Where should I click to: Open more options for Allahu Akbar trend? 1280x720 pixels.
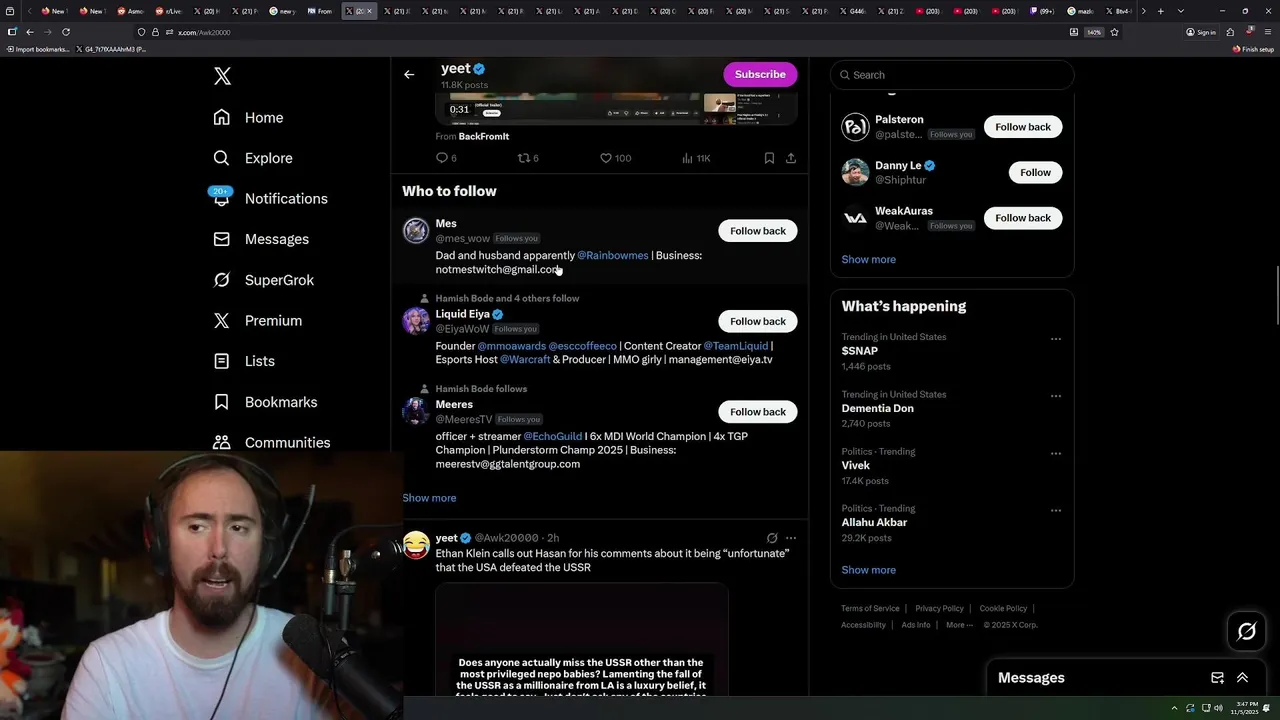[x=1056, y=510]
